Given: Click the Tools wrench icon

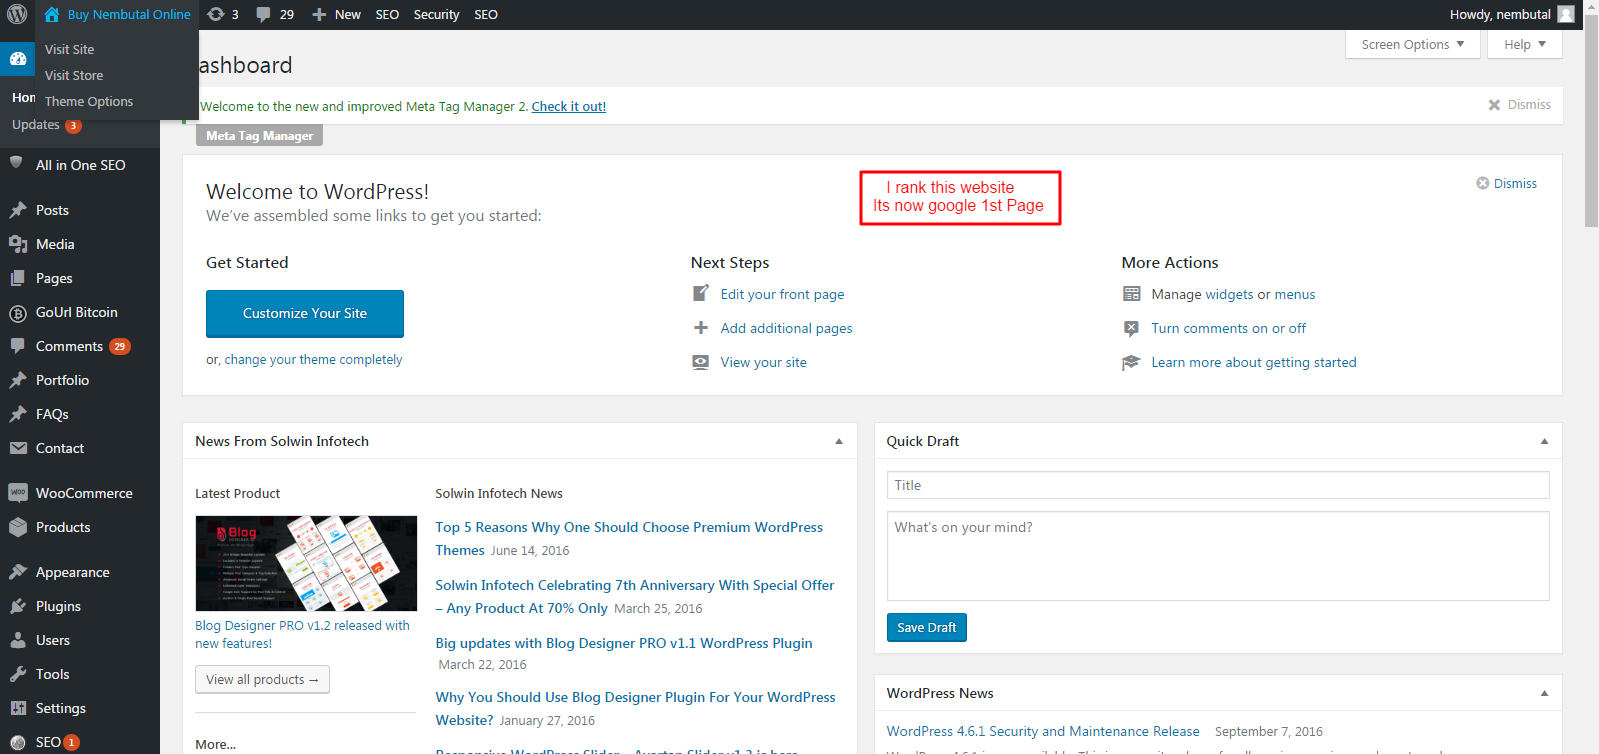Looking at the screenshot, I should click(18, 674).
